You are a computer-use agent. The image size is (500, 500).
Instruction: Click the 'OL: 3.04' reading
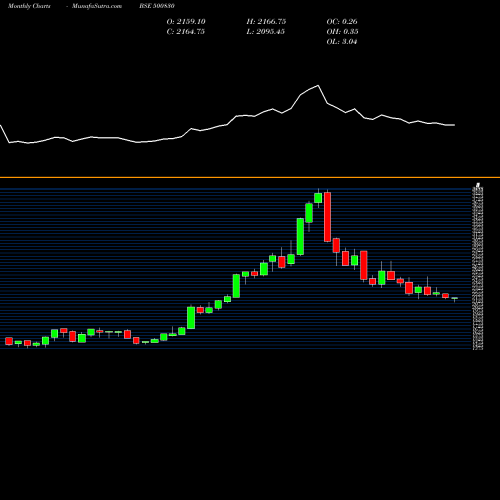click(342, 42)
